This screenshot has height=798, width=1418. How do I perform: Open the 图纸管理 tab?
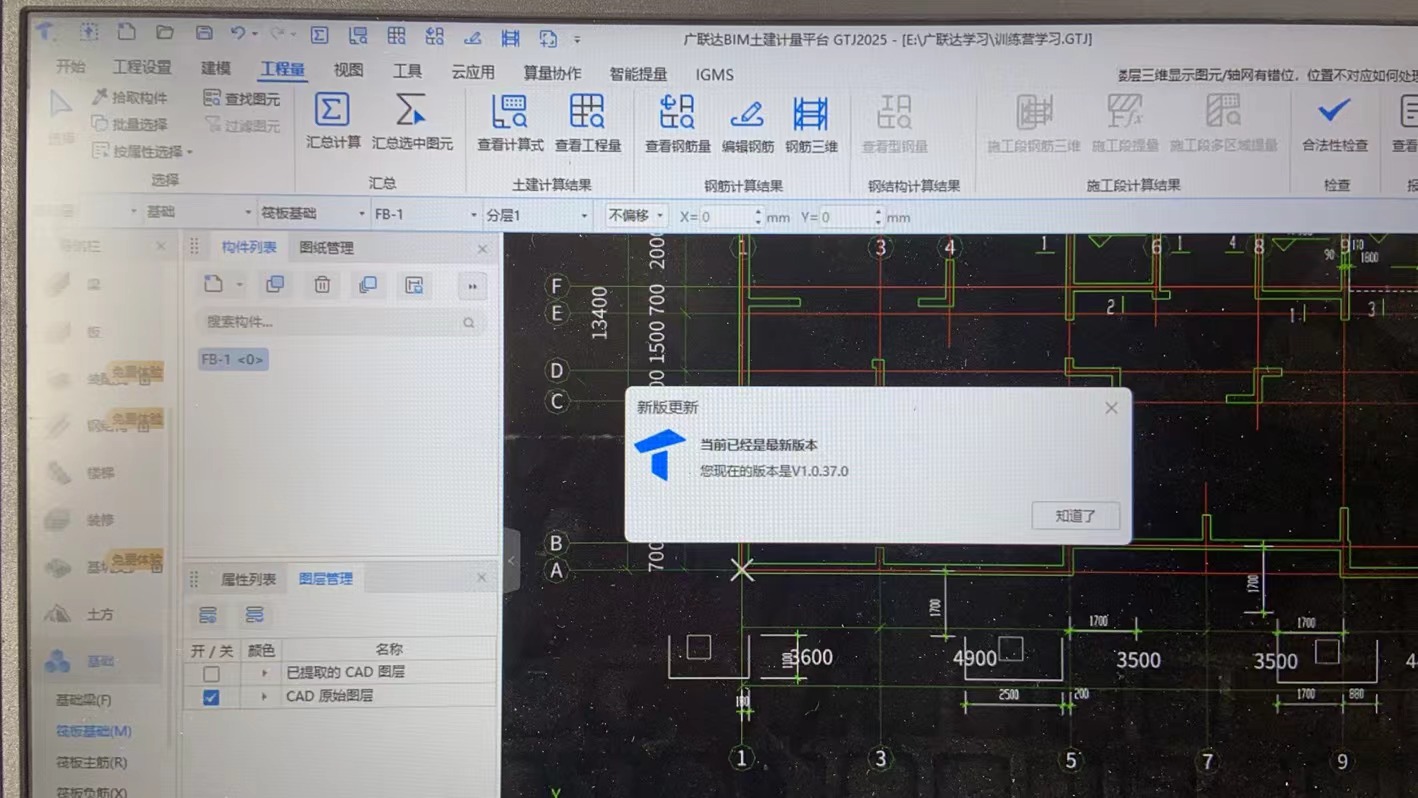[326, 247]
